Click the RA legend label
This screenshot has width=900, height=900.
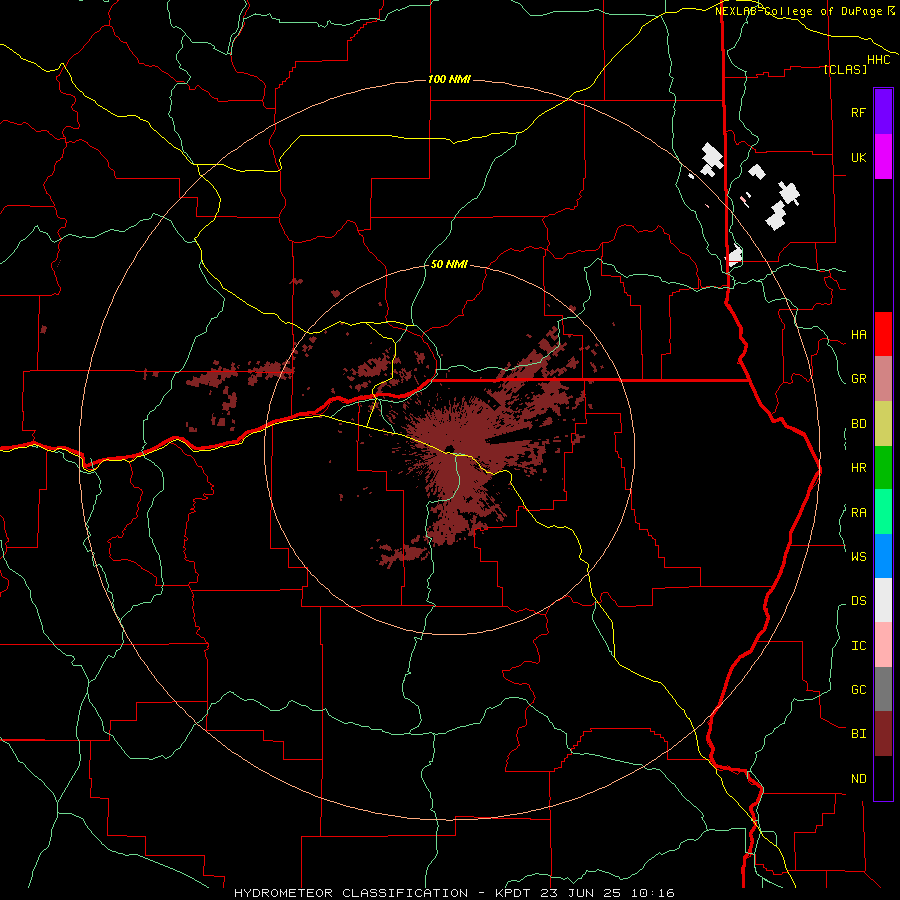click(858, 513)
